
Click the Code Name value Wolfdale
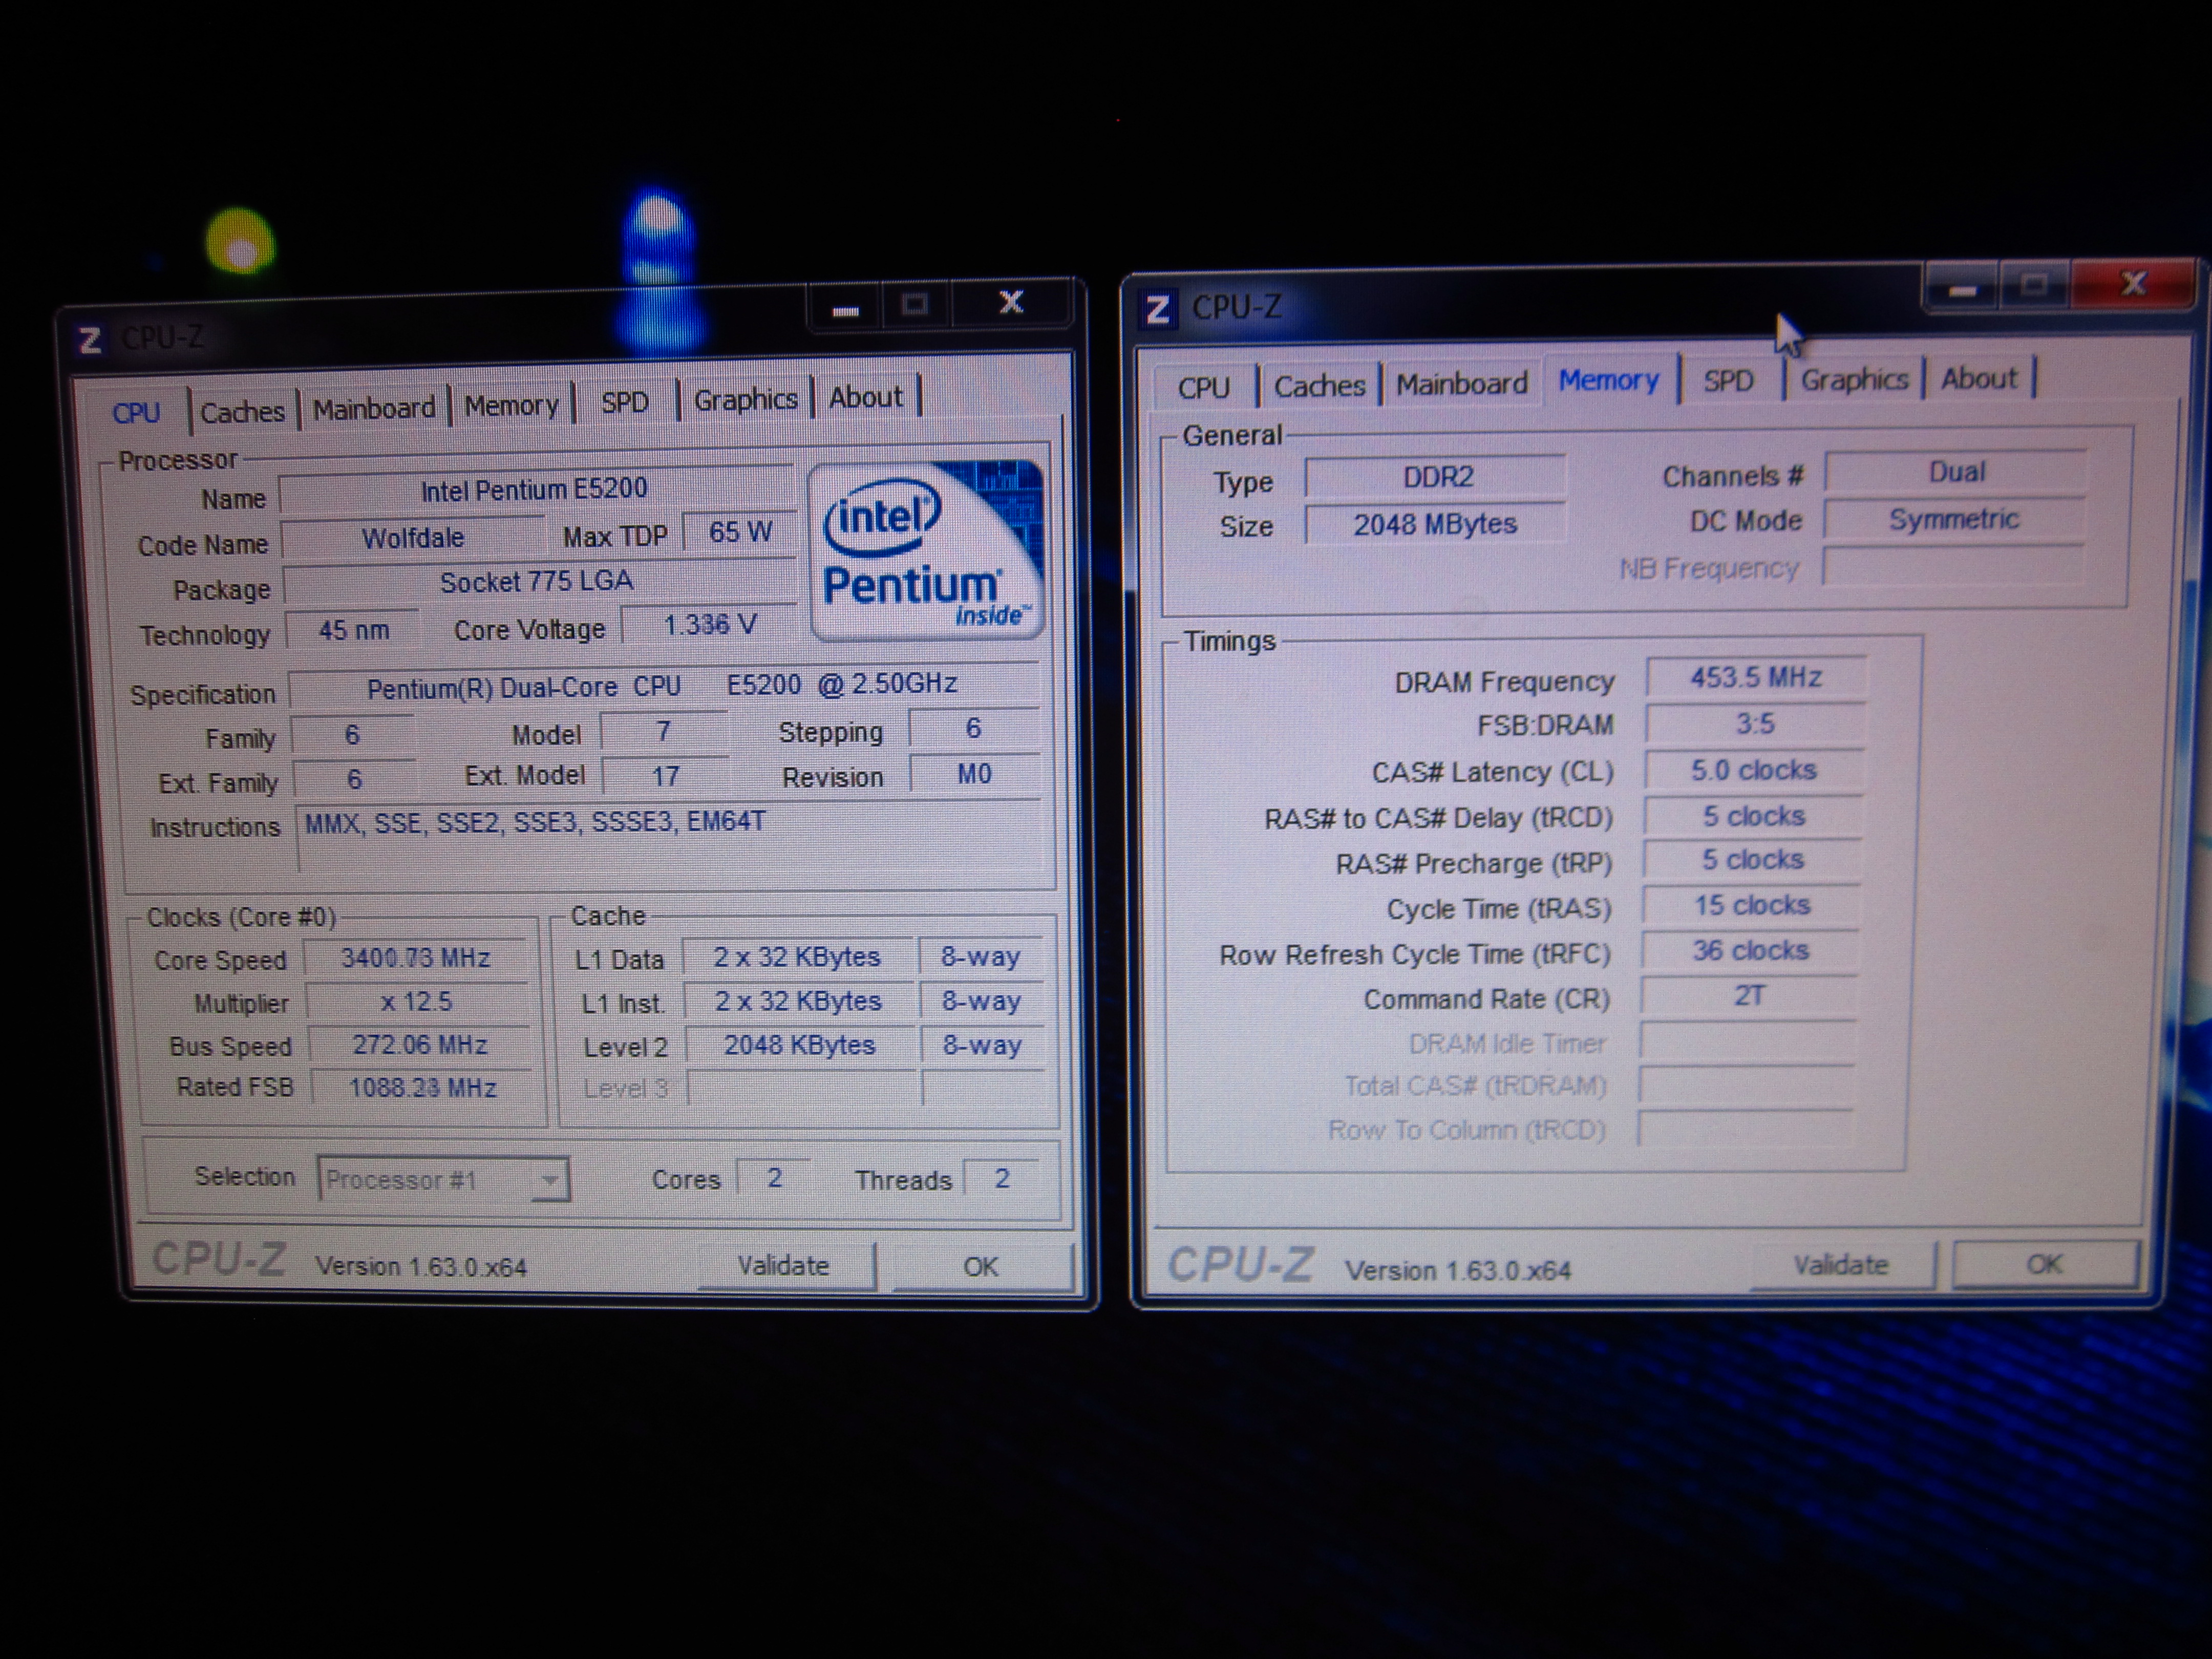pos(413,538)
